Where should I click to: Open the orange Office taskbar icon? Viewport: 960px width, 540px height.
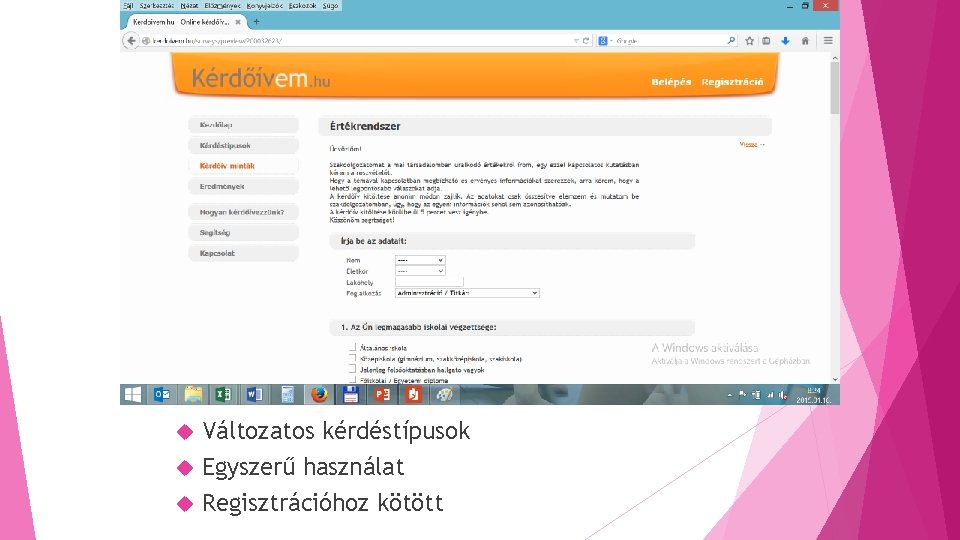(413, 394)
